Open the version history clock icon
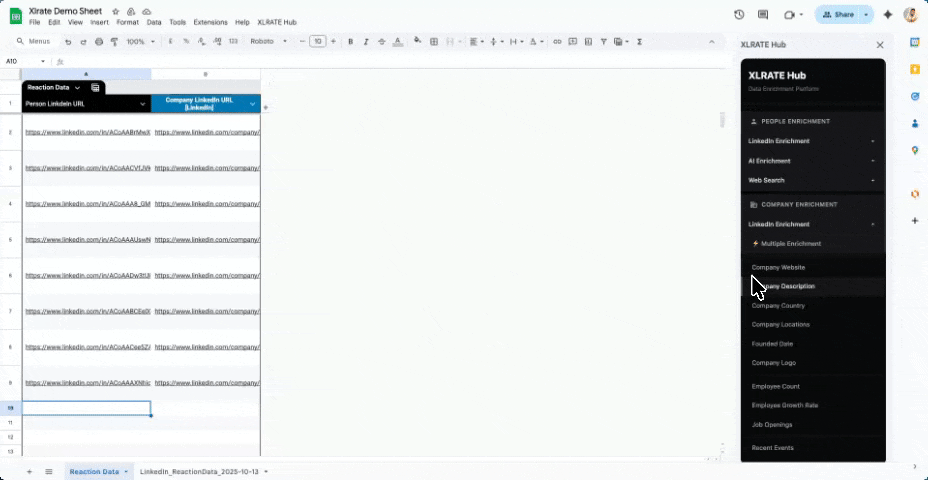This screenshot has height=480, width=928. [739, 15]
